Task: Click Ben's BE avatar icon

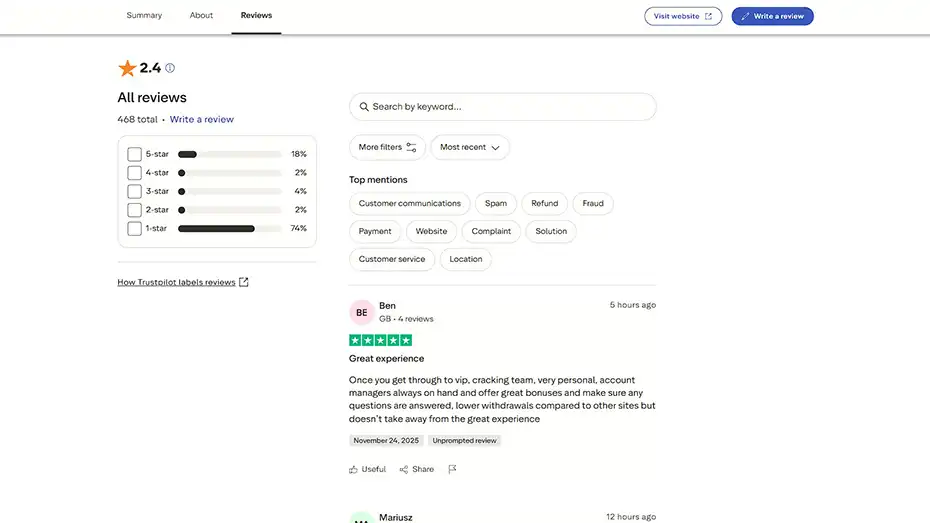Action: [361, 312]
